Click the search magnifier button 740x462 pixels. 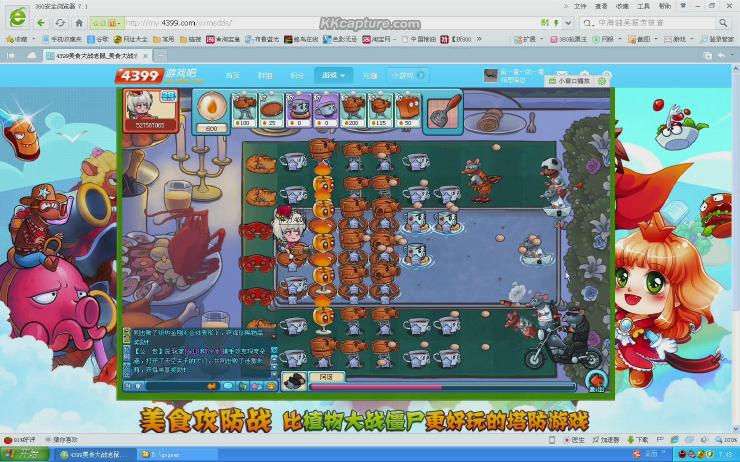tap(723, 23)
